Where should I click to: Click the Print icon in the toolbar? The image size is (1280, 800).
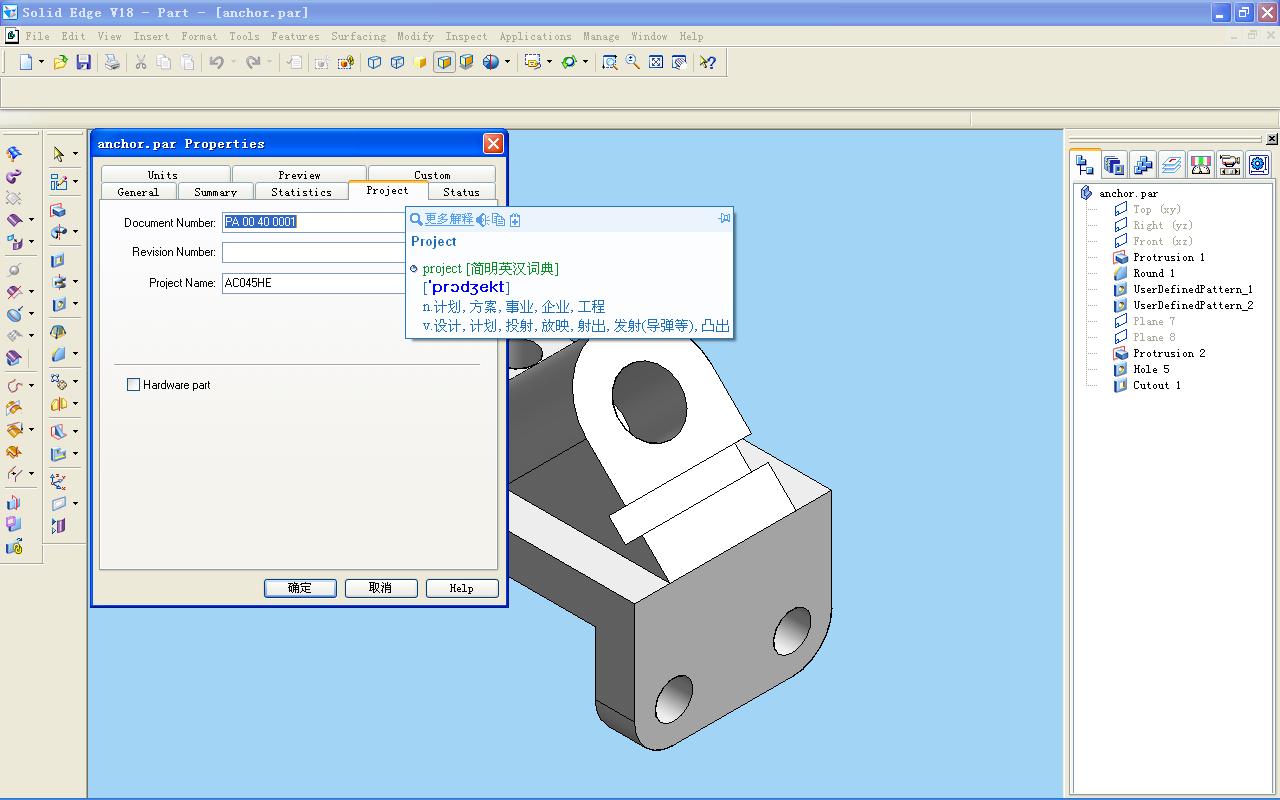point(112,62)
